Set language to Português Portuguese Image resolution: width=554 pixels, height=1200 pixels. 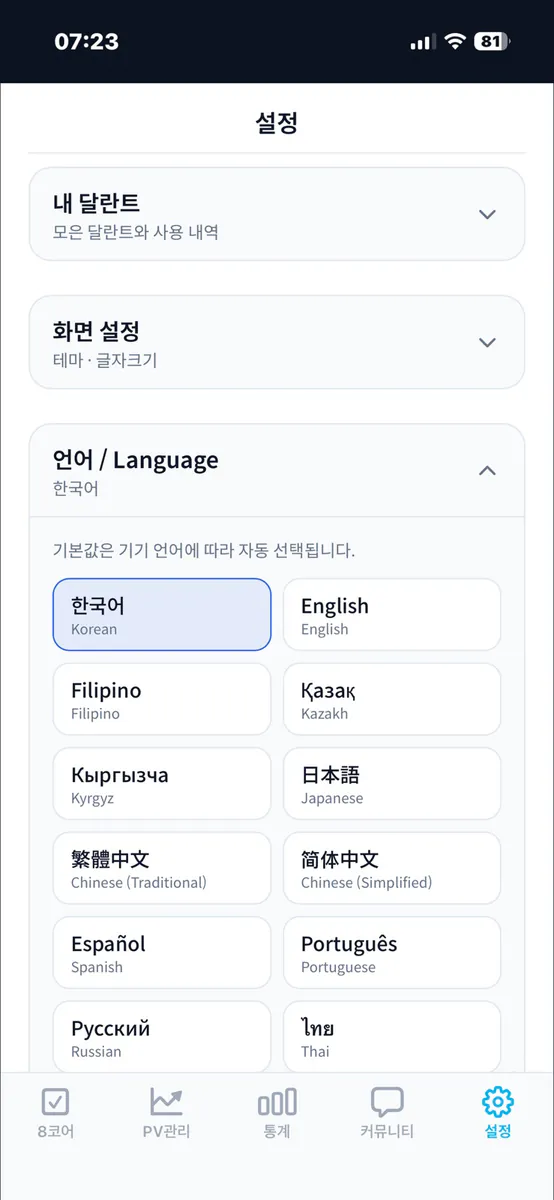[392, 953]
